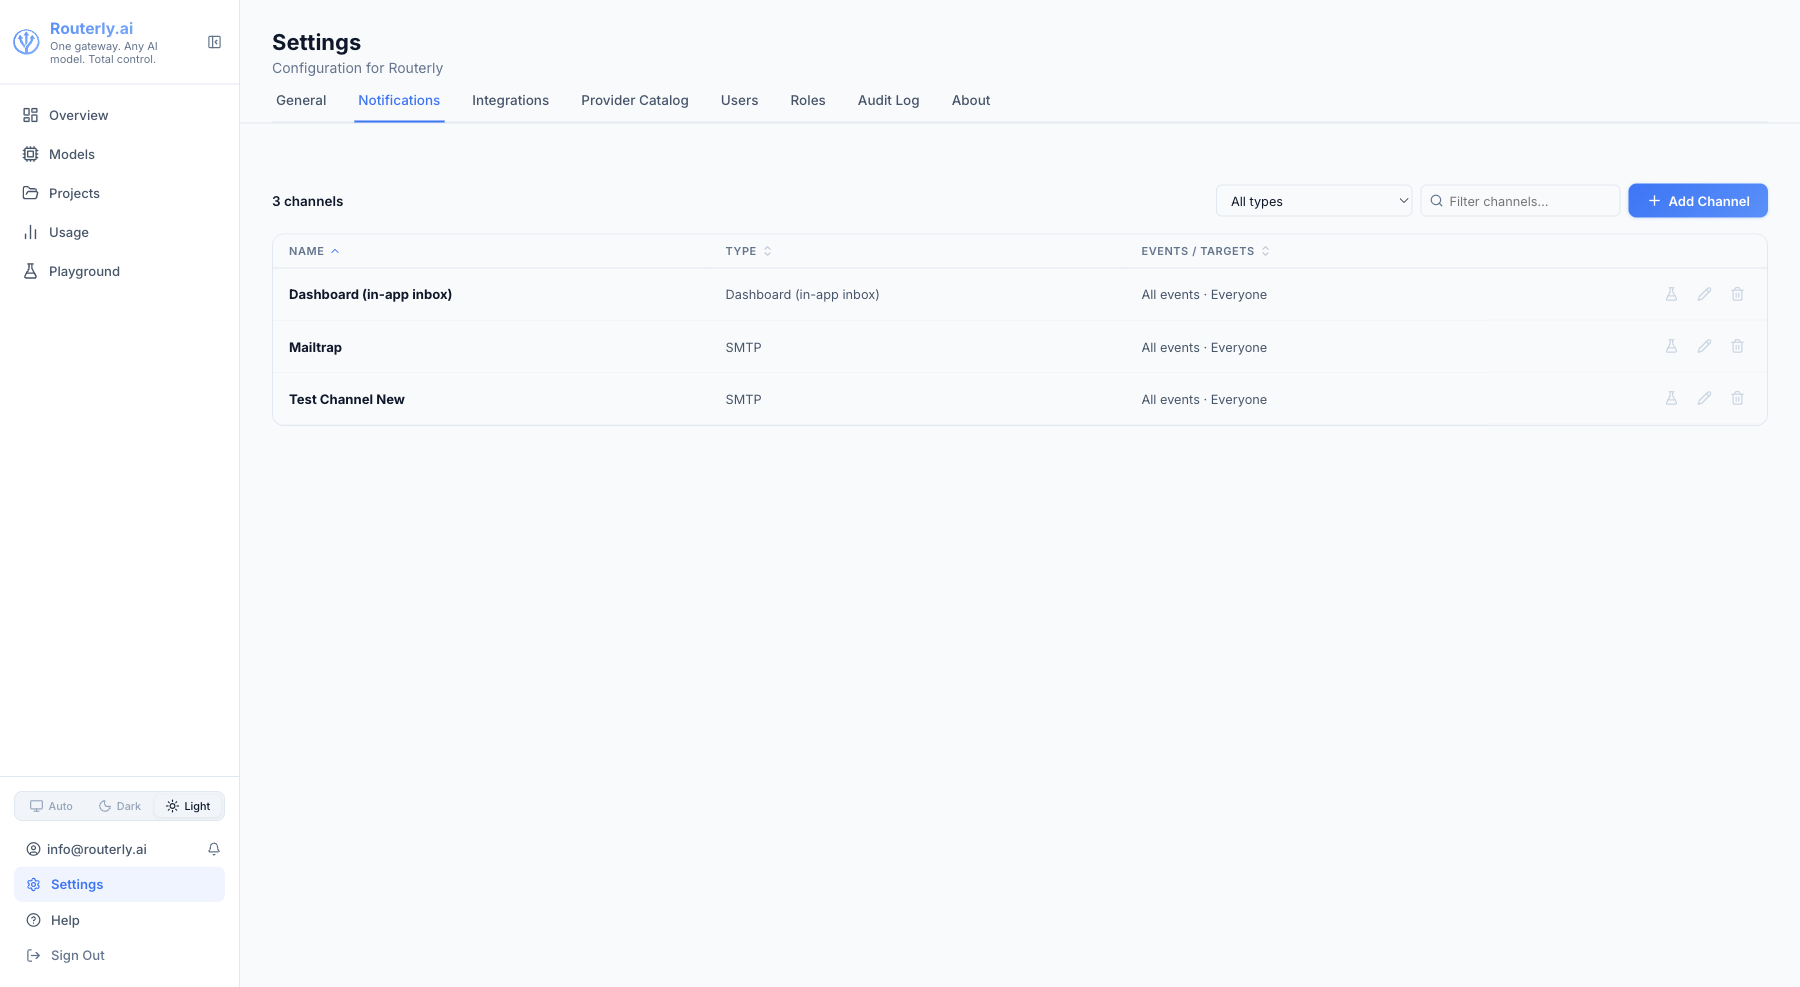Test the Test Channel New channel
This screenshot has height=987, width=1800.
pos(1671,398)
